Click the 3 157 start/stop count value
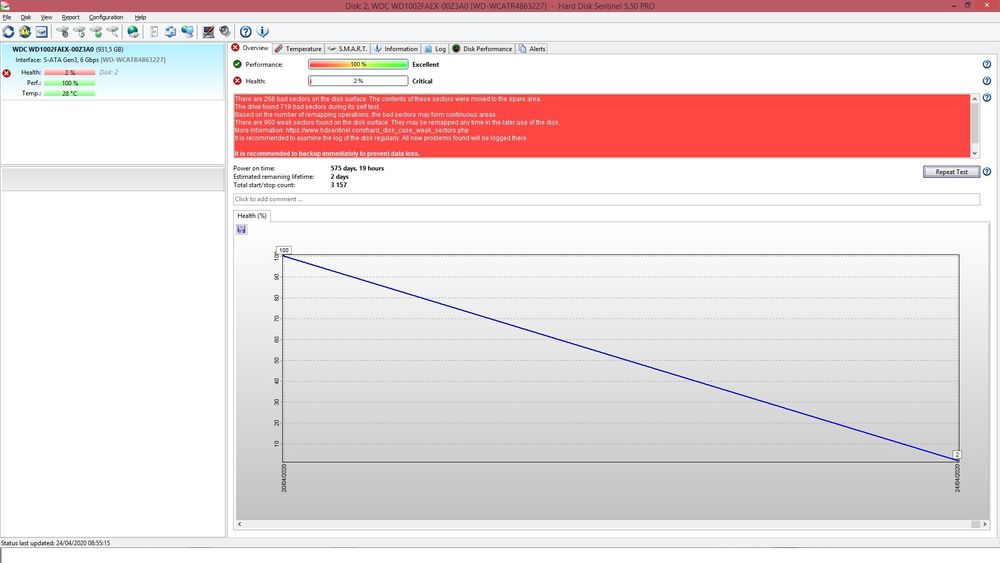 click(x=339, y=185)
